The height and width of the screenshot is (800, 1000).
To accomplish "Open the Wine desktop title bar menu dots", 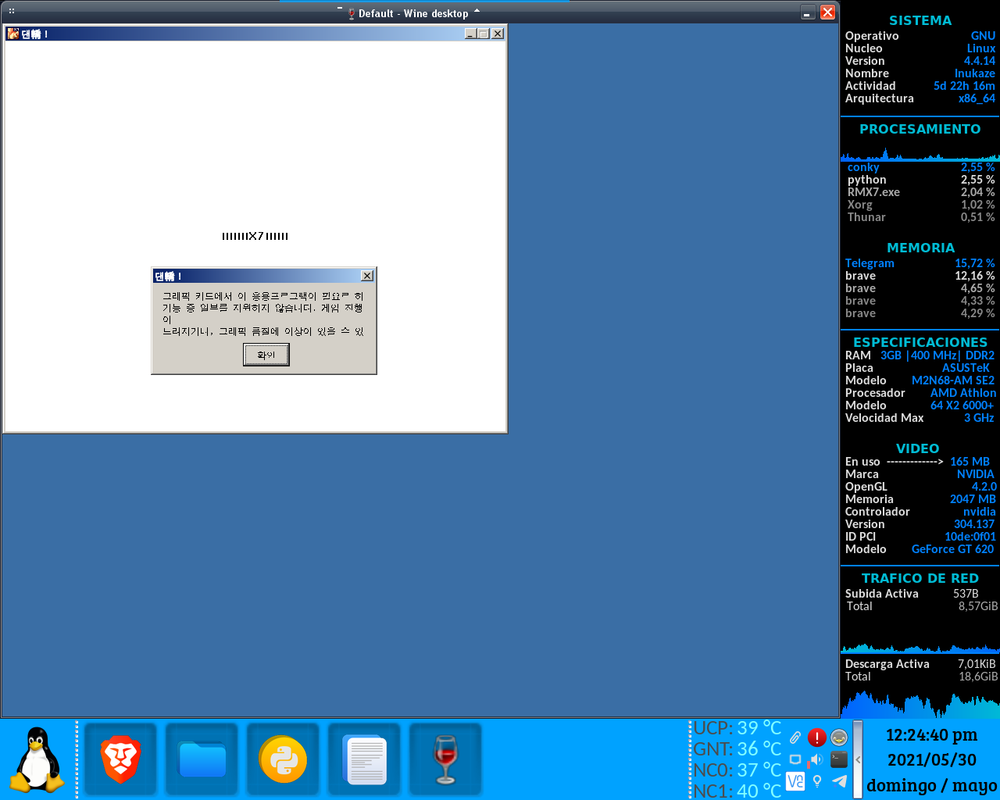I will point(11,11).
